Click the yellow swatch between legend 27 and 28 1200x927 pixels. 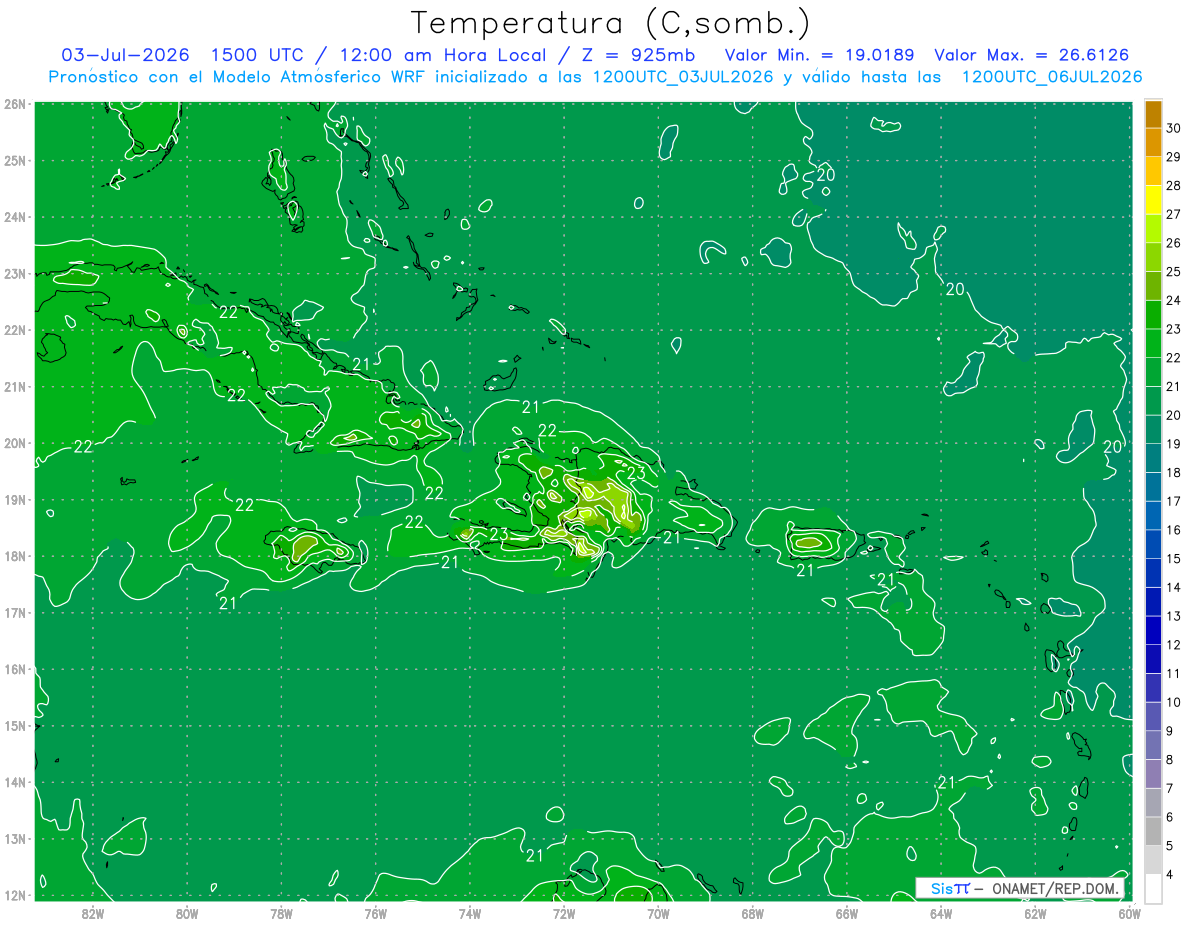pyautogui.click(x=1153, y=200)
